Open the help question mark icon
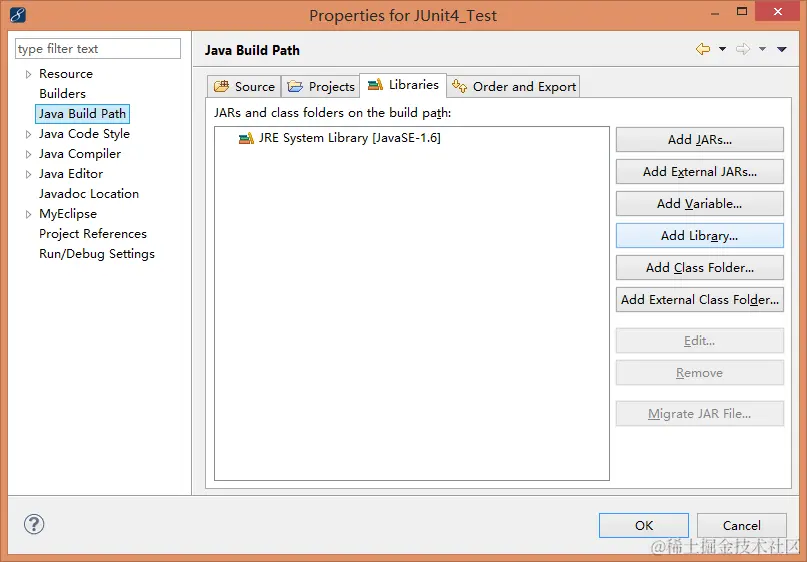807x562 pixels. 34,524
